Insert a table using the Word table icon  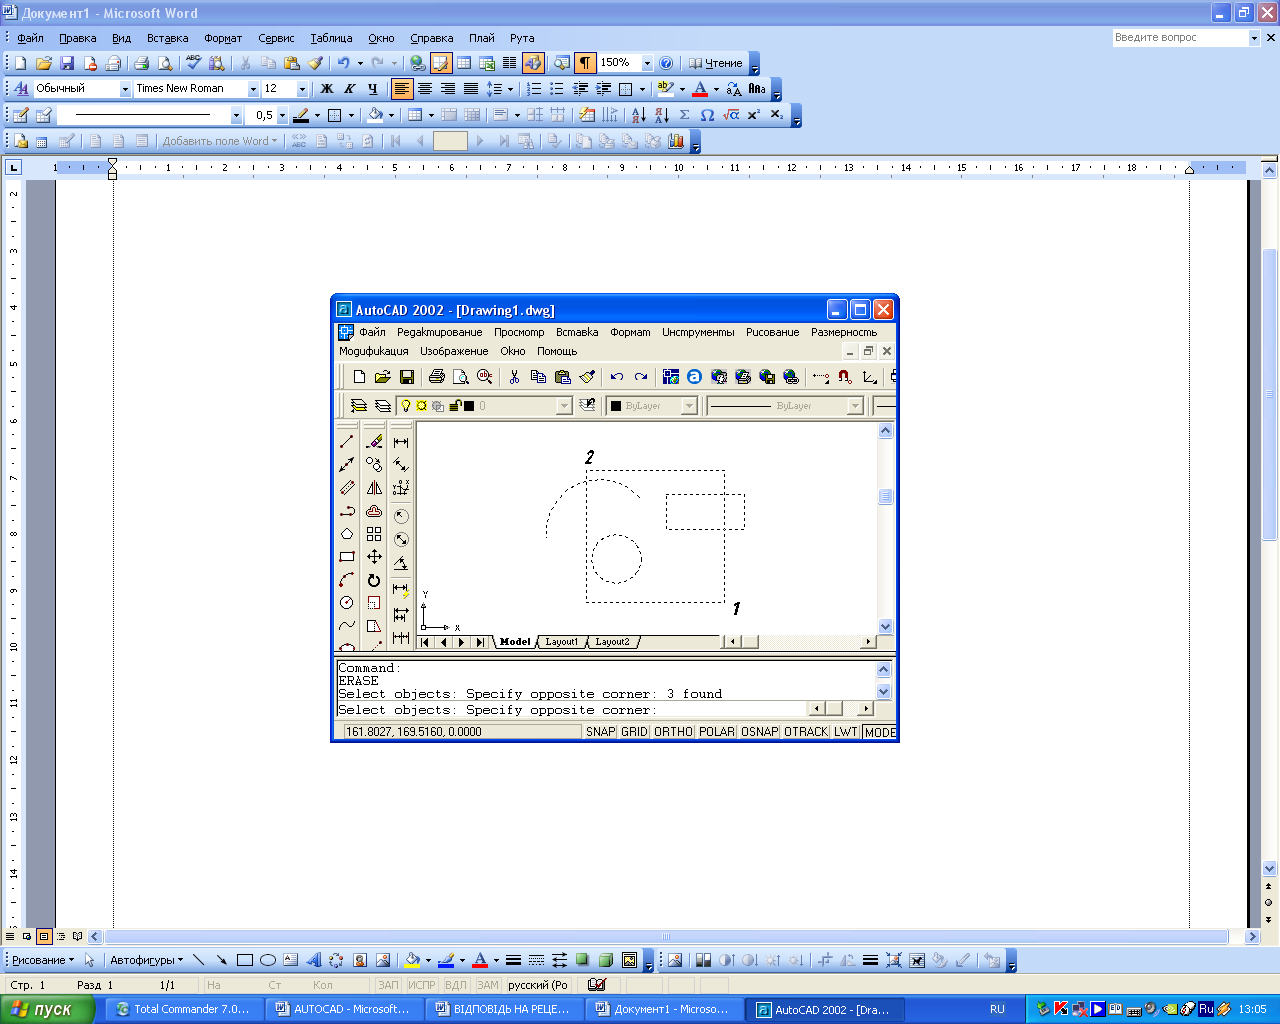(x=464, y=63)
